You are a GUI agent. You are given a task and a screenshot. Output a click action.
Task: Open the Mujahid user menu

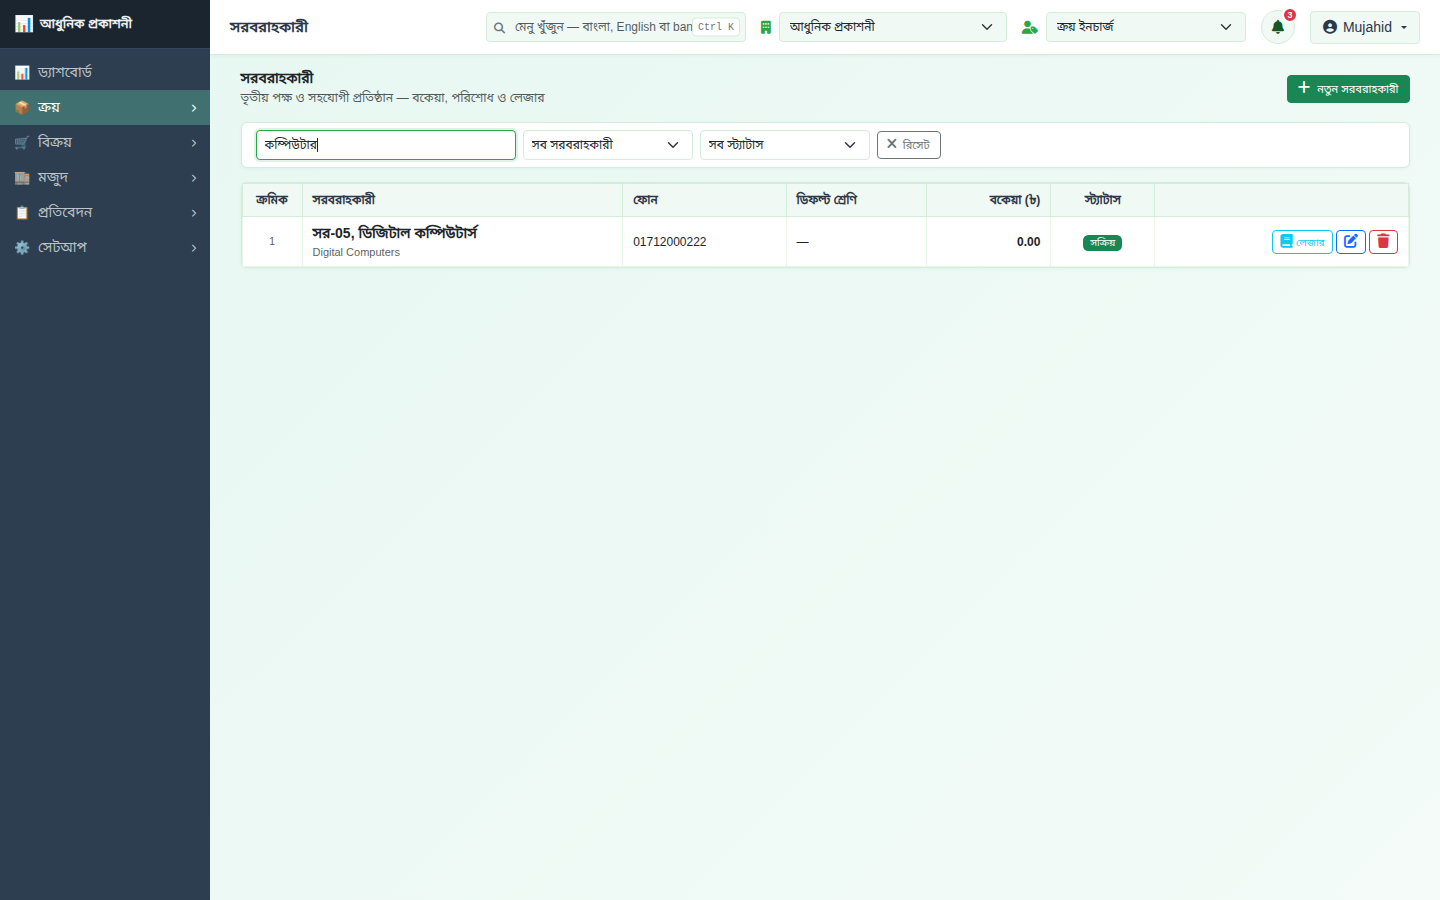pyautogui.click(x=1364, y=27)
